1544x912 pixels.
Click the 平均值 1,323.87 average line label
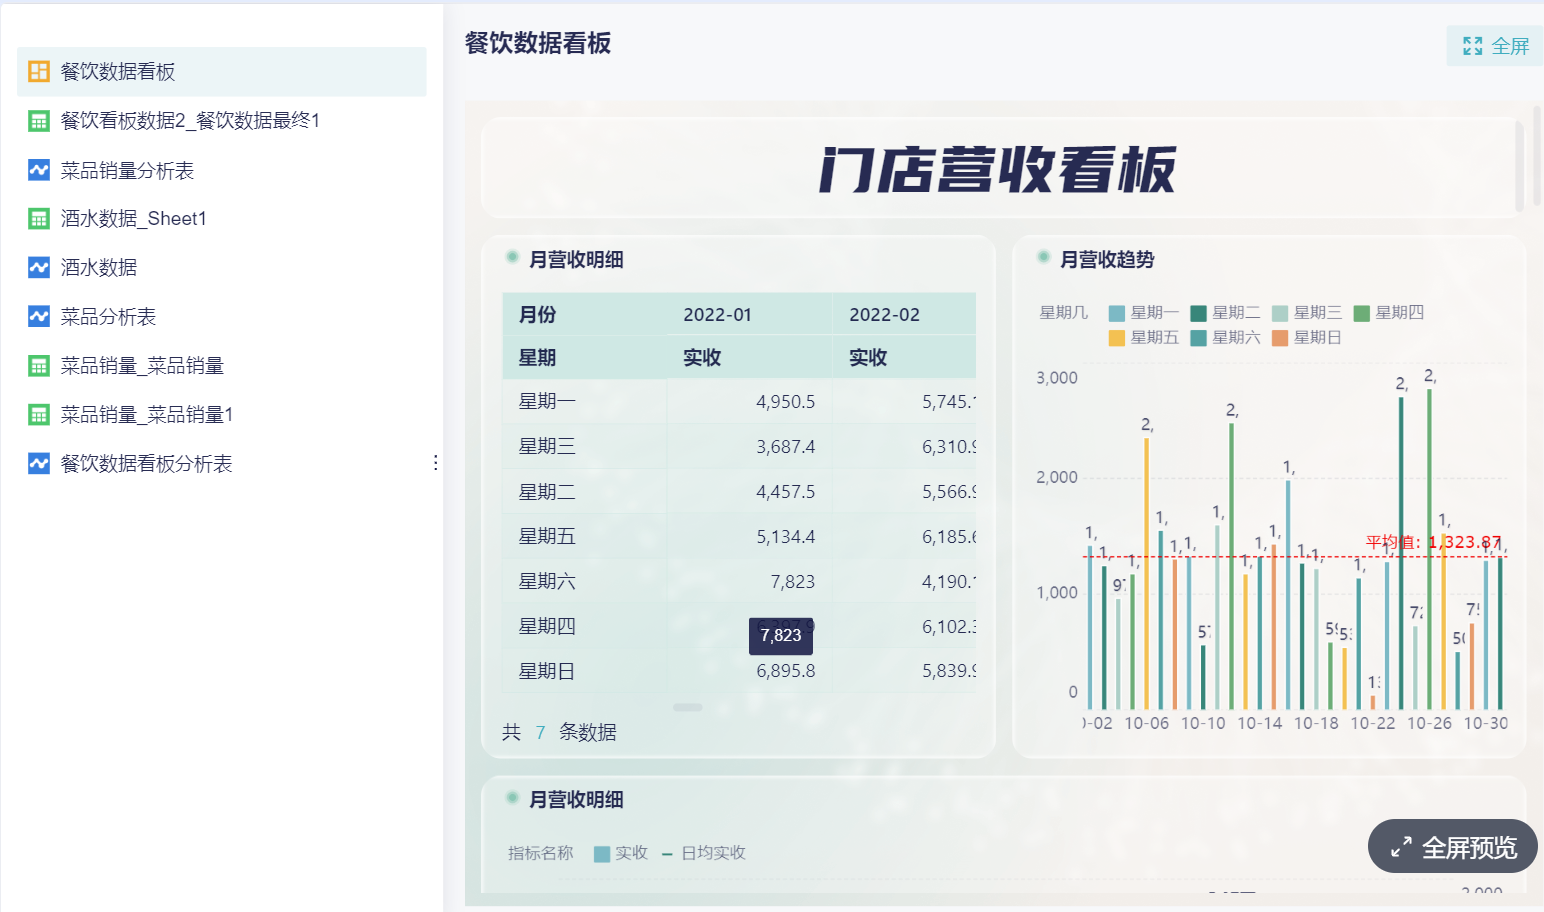(x=1433, y=542)
